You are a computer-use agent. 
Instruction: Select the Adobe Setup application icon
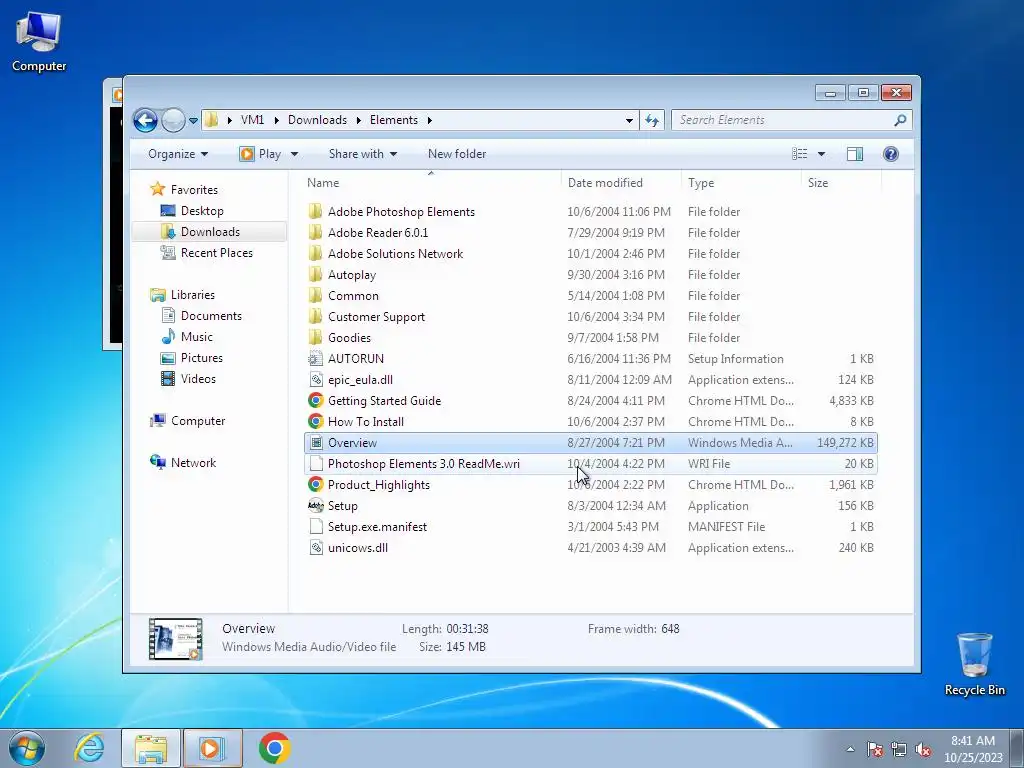tap(315, 505)
